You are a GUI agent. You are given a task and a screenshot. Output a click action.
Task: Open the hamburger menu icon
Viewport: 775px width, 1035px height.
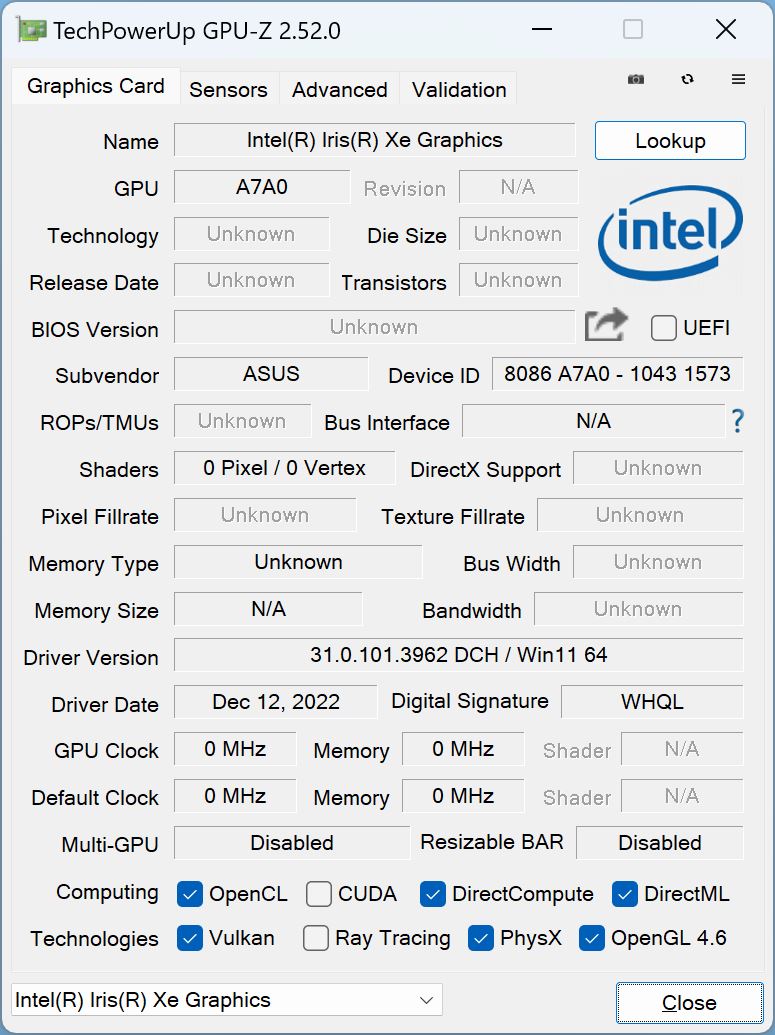739,79
